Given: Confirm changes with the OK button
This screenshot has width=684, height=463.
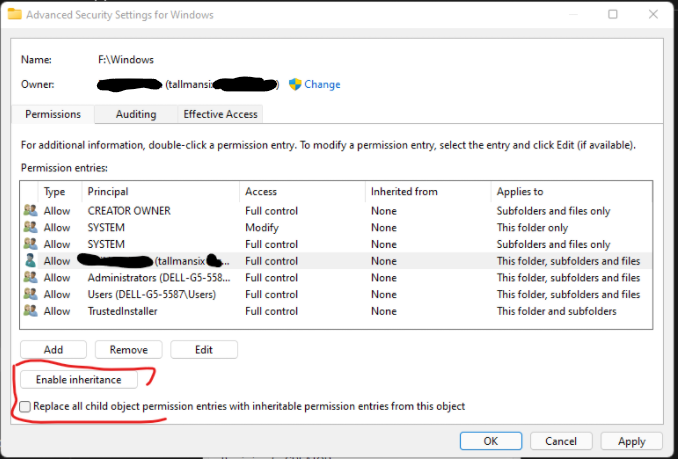Looking at the screenshot, I should tap(490, 441).
